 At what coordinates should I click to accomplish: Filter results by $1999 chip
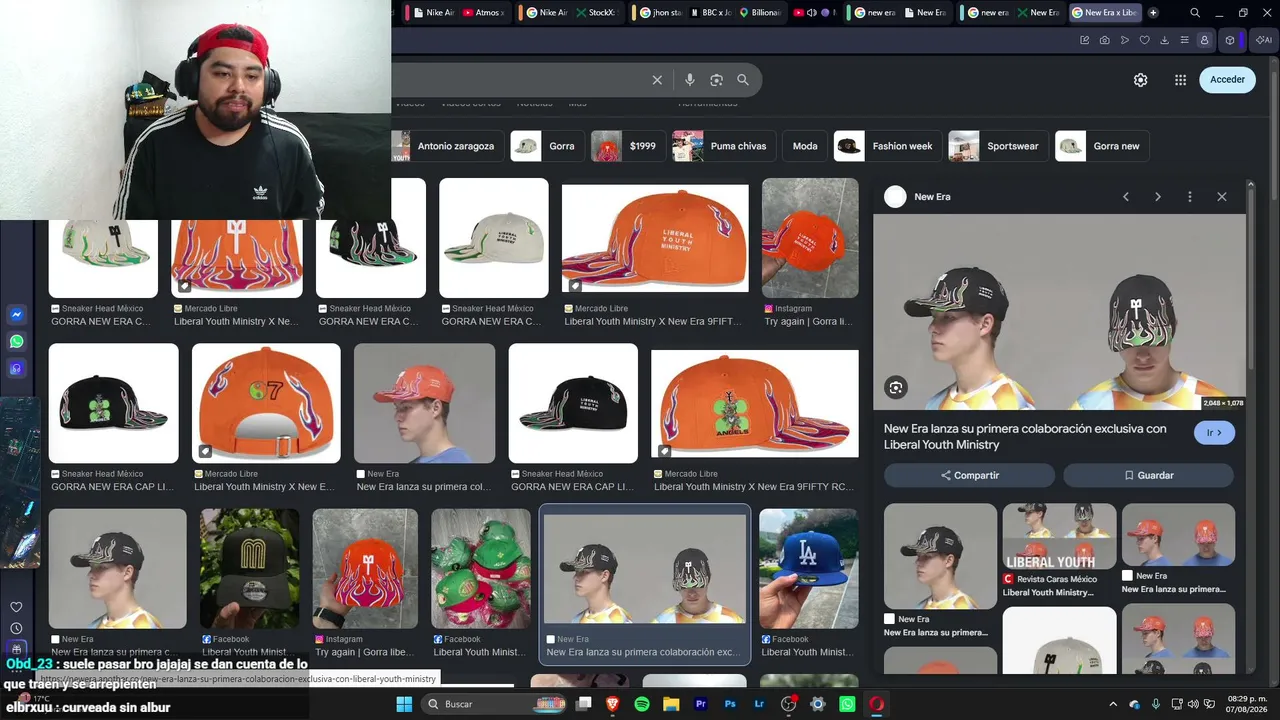click(x=628, y=146)
